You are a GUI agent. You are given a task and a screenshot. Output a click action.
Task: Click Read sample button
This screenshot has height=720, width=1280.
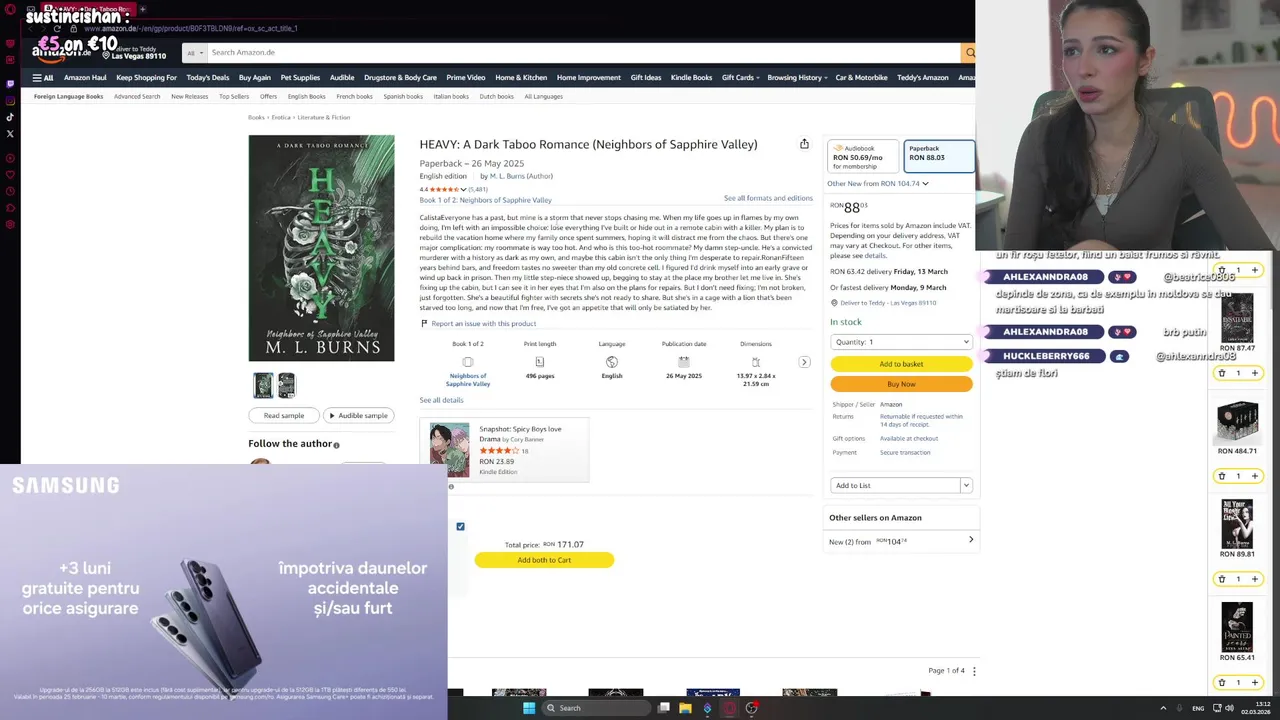tap(284, 415)
